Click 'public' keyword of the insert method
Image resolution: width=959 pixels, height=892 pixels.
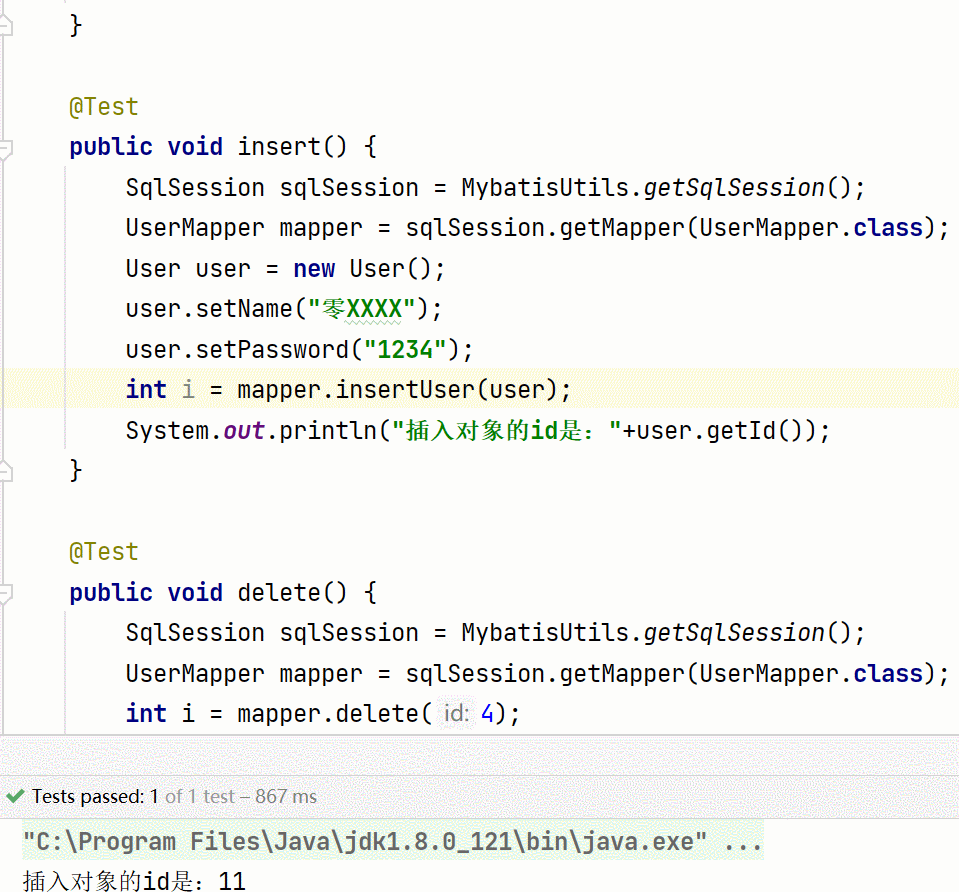click(x=111, y=147)
